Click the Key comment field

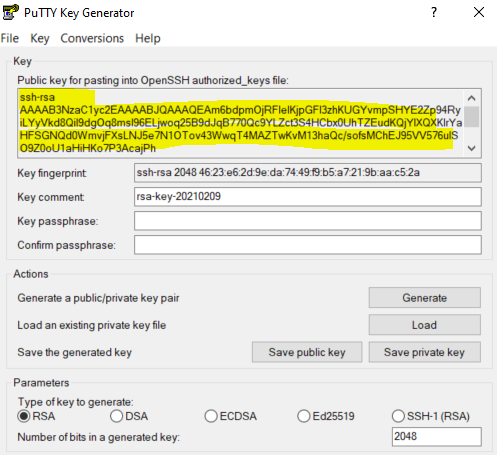pyautogui.click(x=308, y=197)
